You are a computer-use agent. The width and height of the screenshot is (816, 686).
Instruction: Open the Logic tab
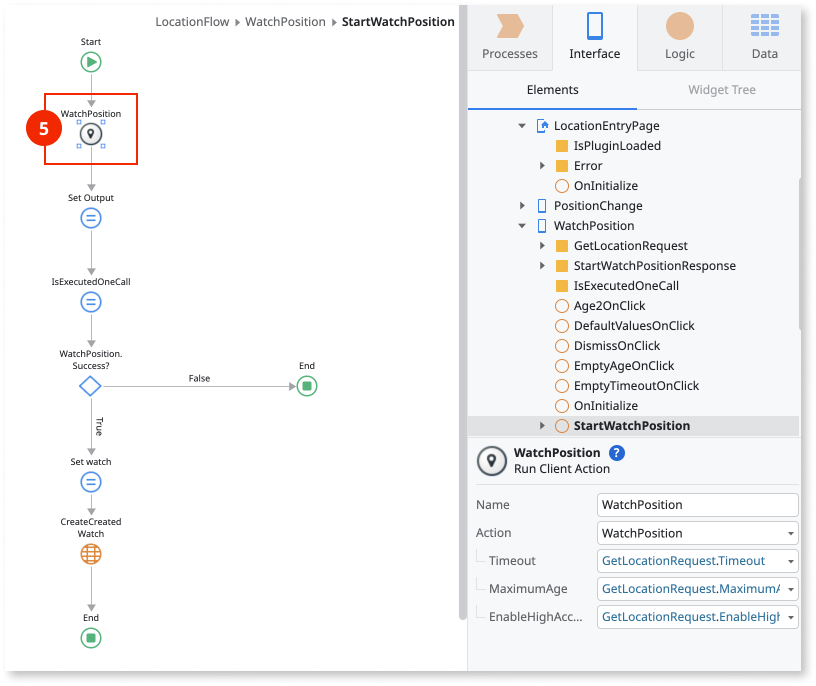(x=680, y=35)
